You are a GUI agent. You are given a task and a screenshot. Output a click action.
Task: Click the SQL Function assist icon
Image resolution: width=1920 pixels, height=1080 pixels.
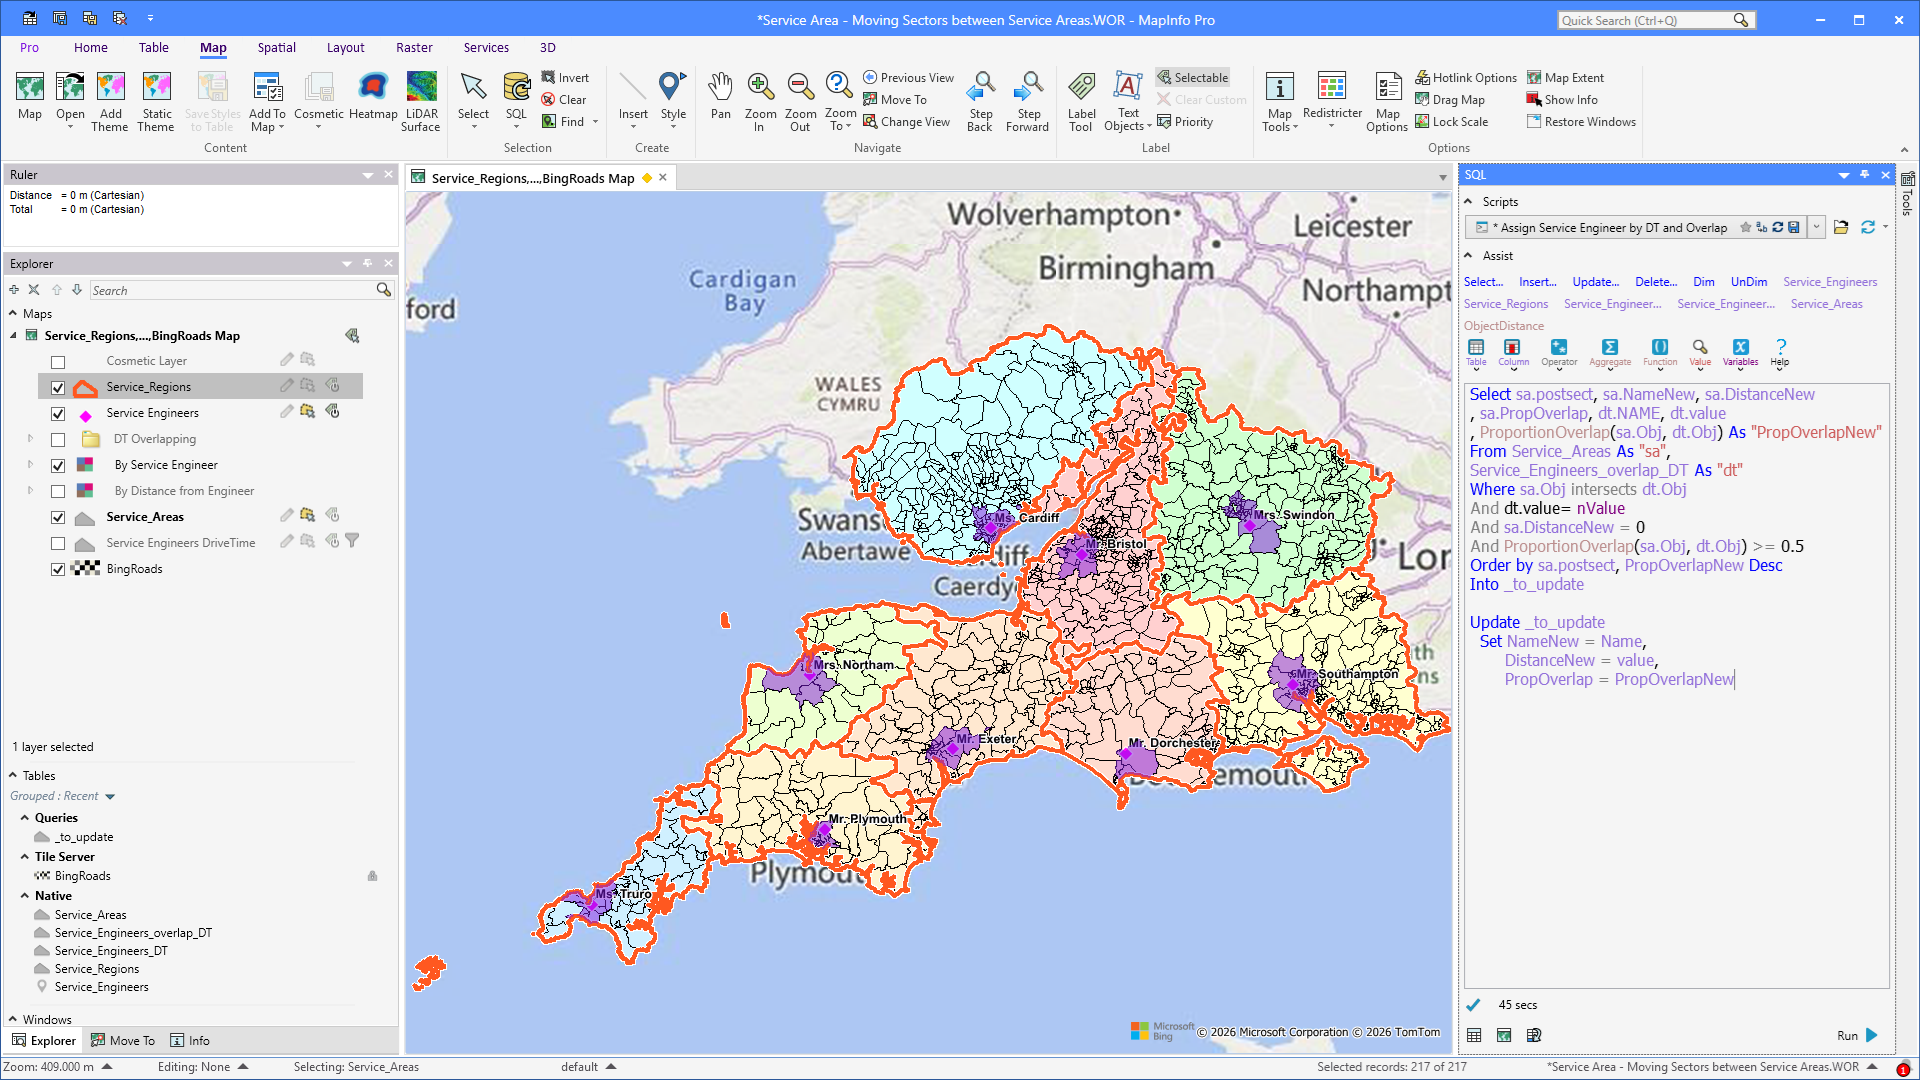pyautogui.click(x=1660, y=352)
